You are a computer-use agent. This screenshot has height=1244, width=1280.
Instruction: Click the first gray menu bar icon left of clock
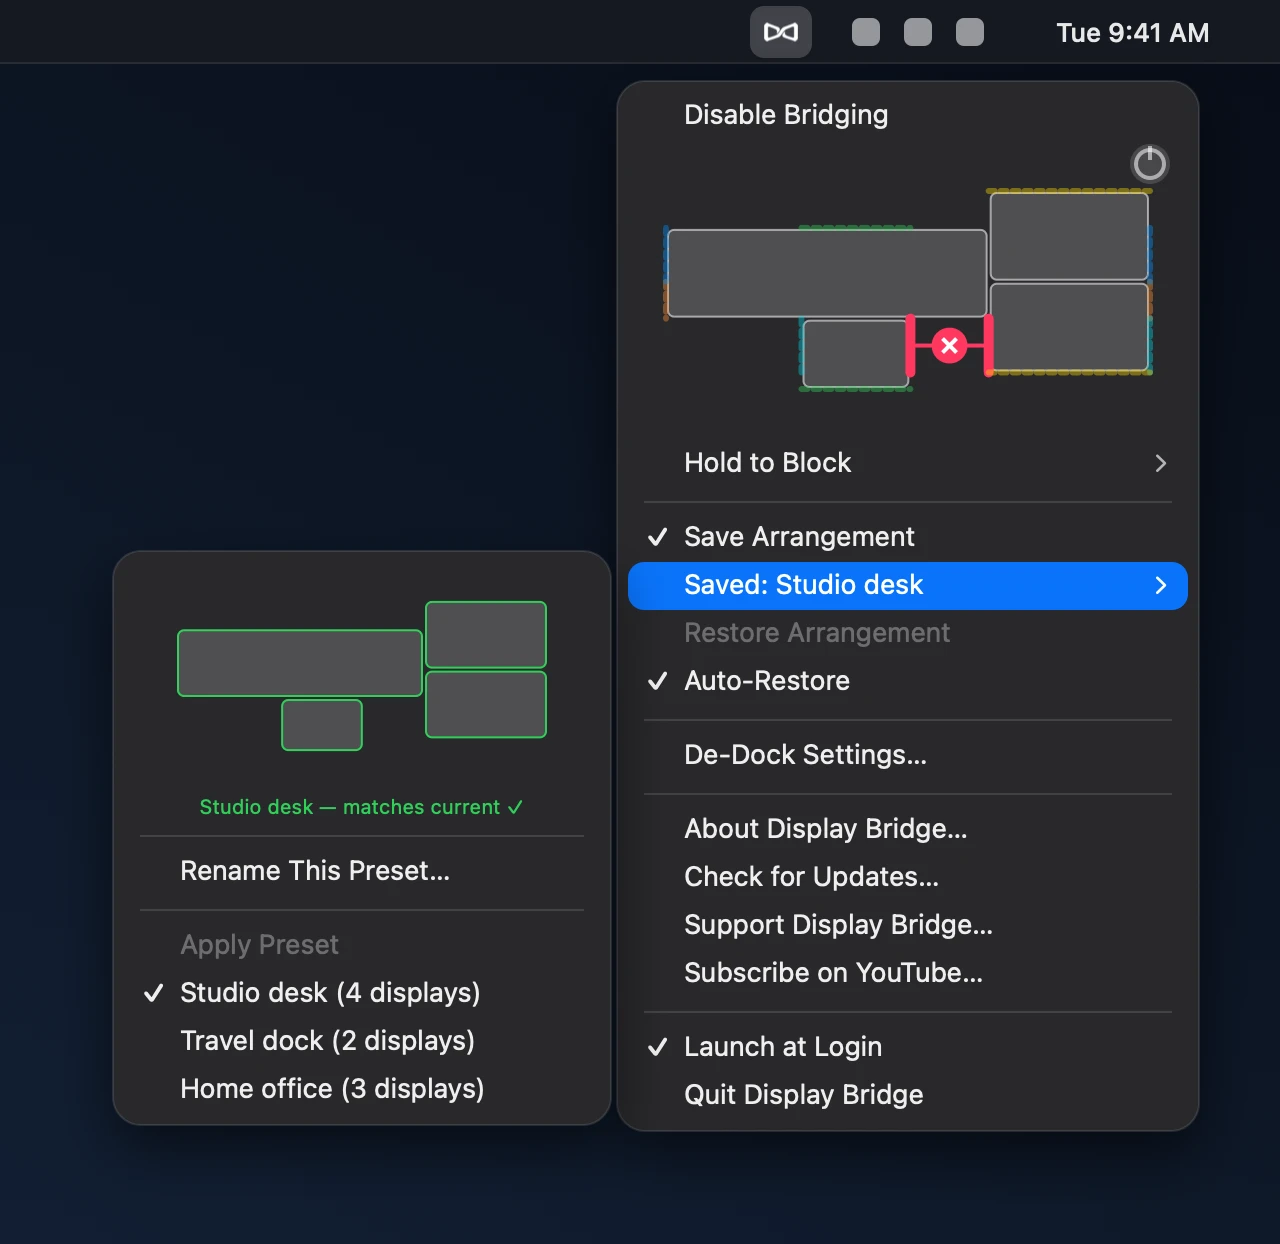point(866,32)
